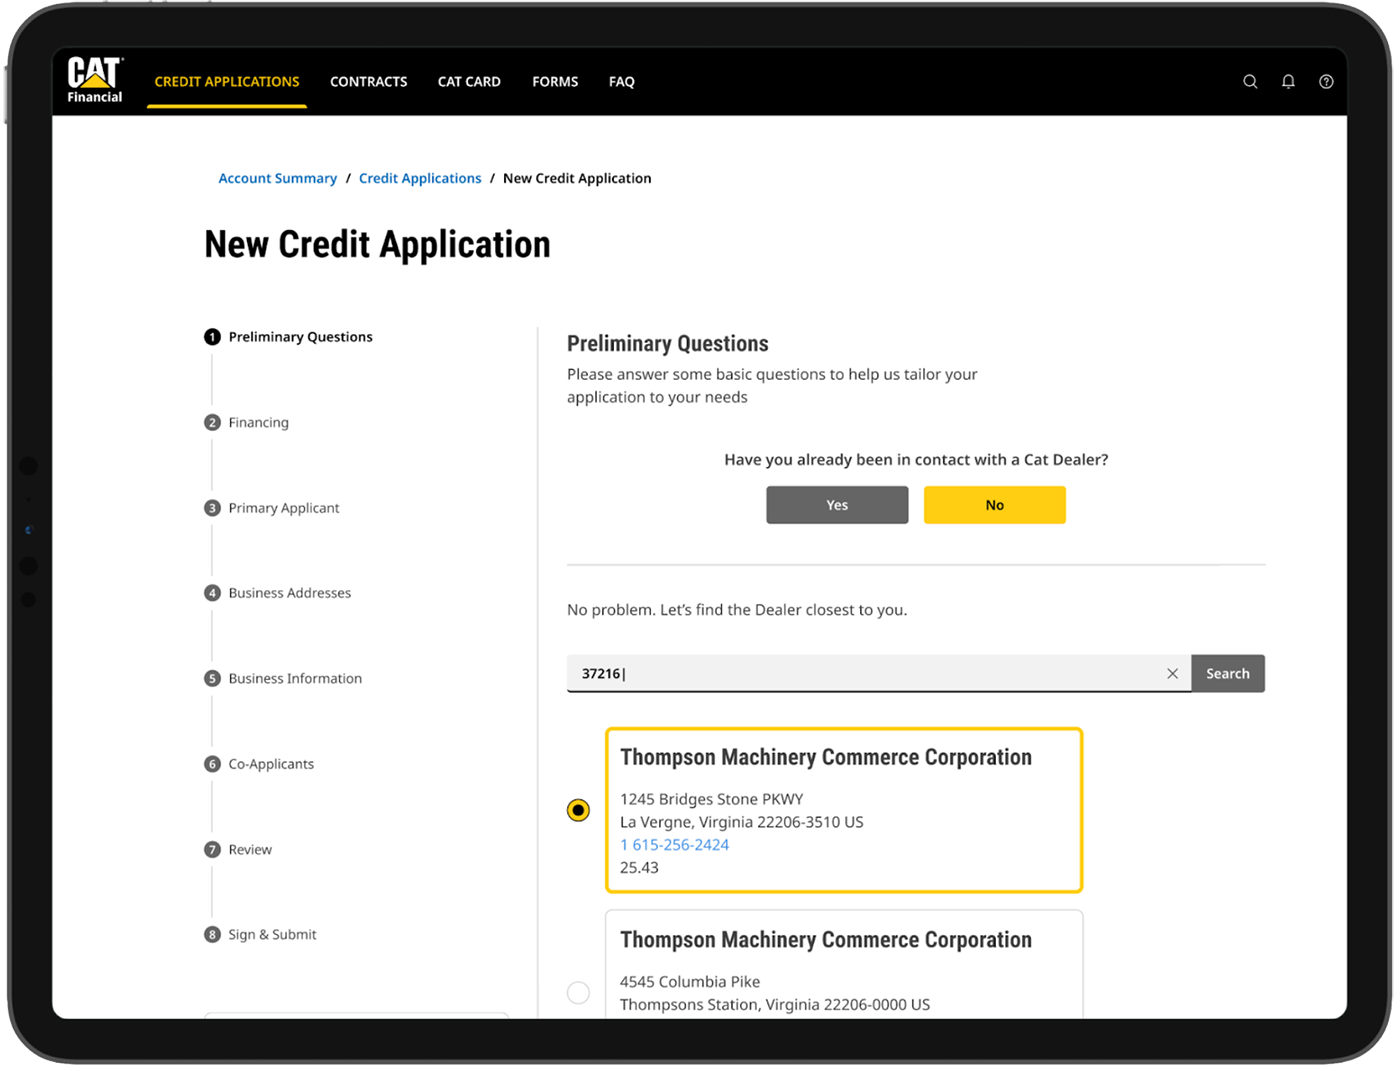Select the La Vergne dealer card title
The width and height of the screenshot is (1400, 1071).
tap(826, 758)
